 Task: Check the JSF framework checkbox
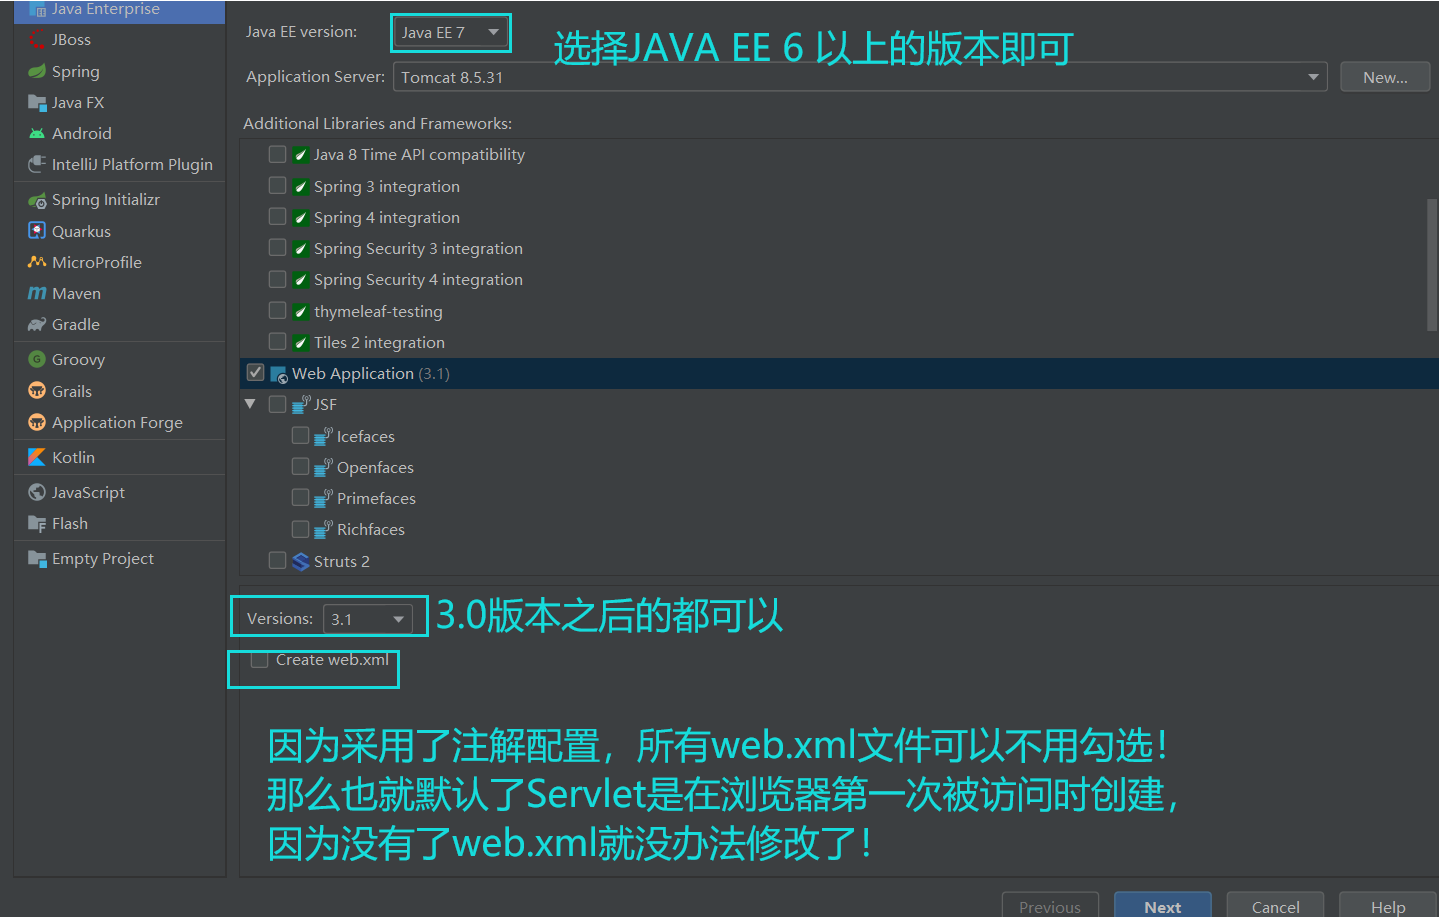tap(278, 404)
